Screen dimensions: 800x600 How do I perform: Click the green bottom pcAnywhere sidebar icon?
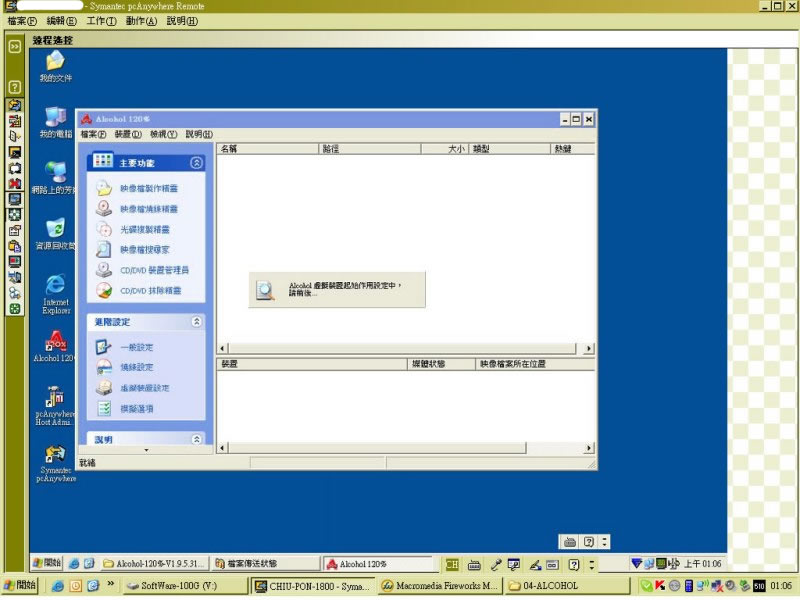pyautogui.click(x=15, y=309)
